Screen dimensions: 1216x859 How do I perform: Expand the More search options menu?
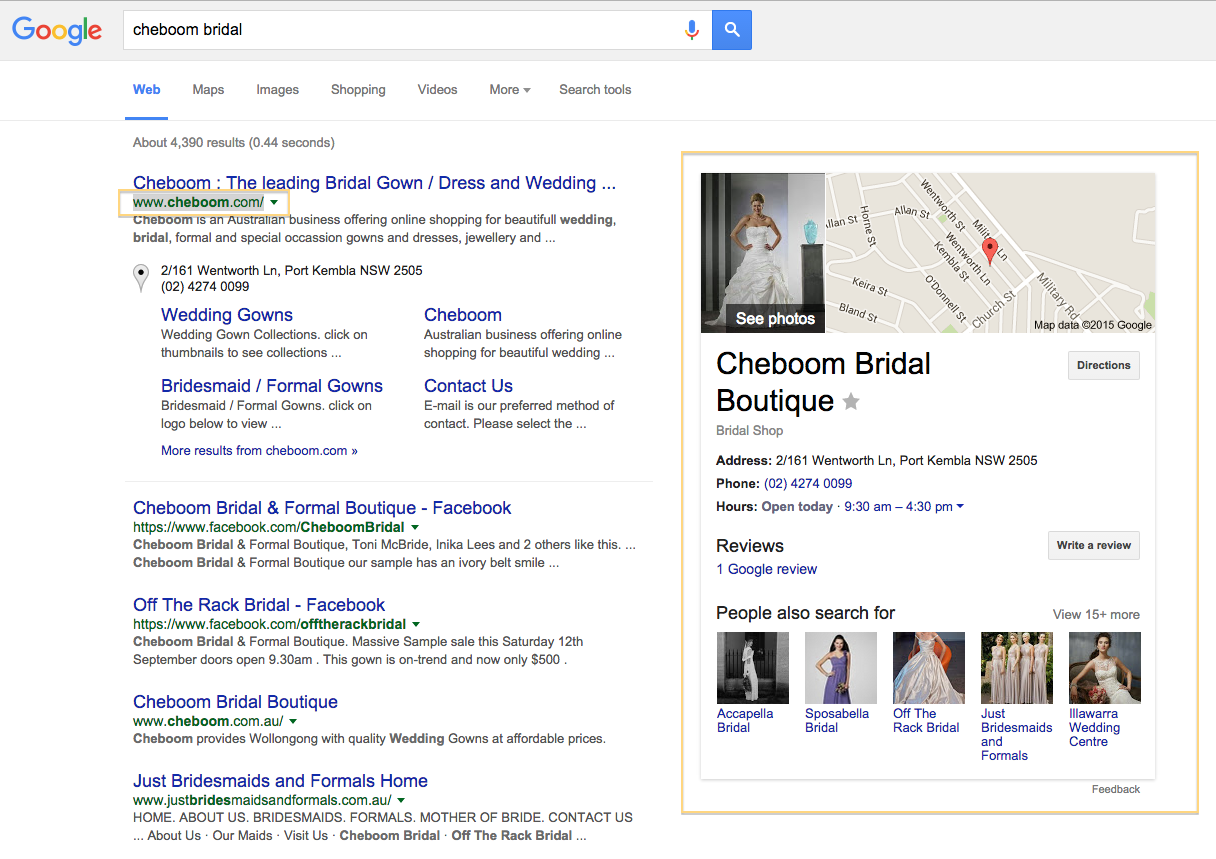[x=509, y=90]
